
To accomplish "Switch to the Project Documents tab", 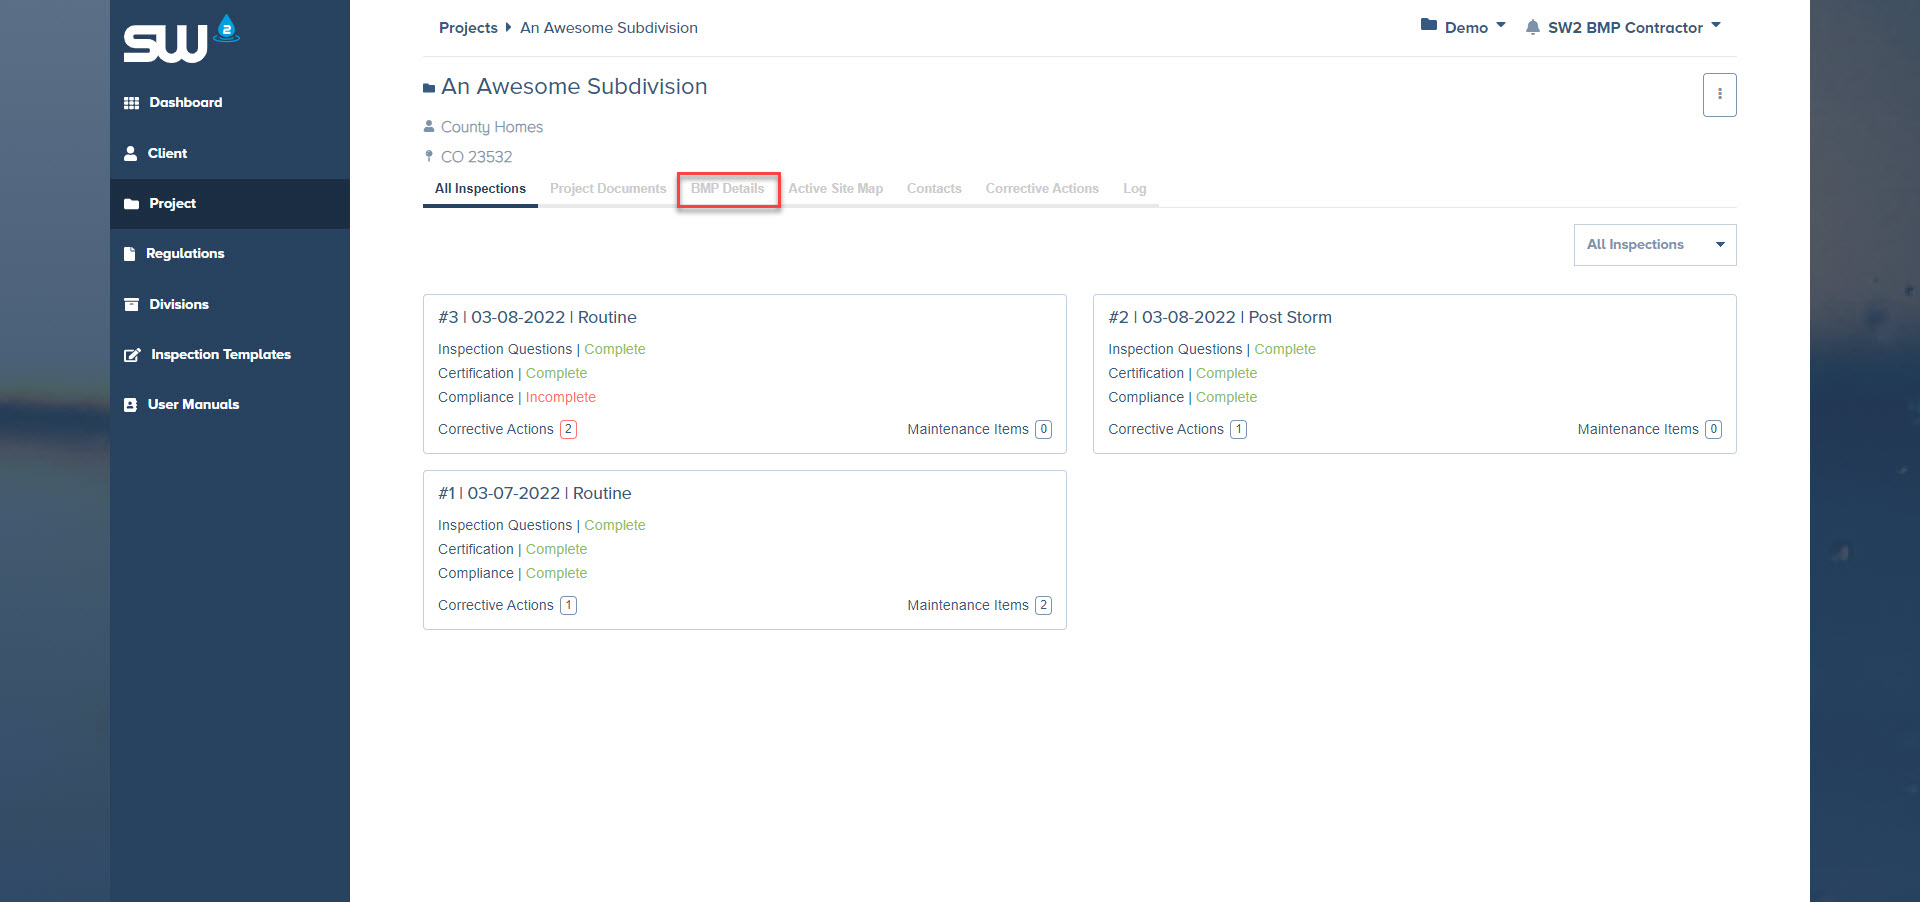I will click(607, 189).
